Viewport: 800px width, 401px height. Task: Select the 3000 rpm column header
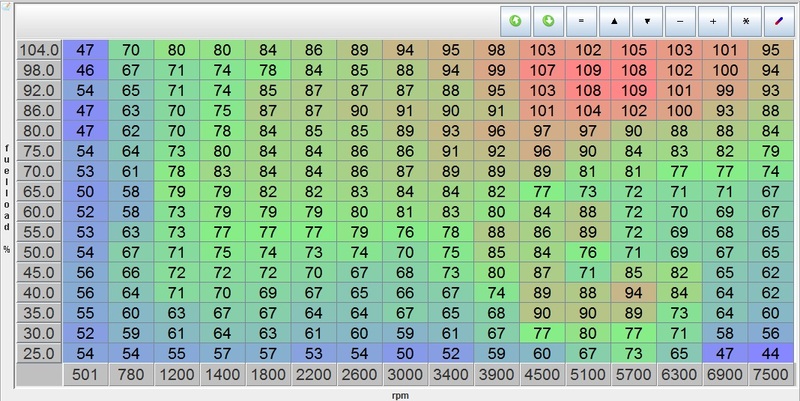point(405,375)
